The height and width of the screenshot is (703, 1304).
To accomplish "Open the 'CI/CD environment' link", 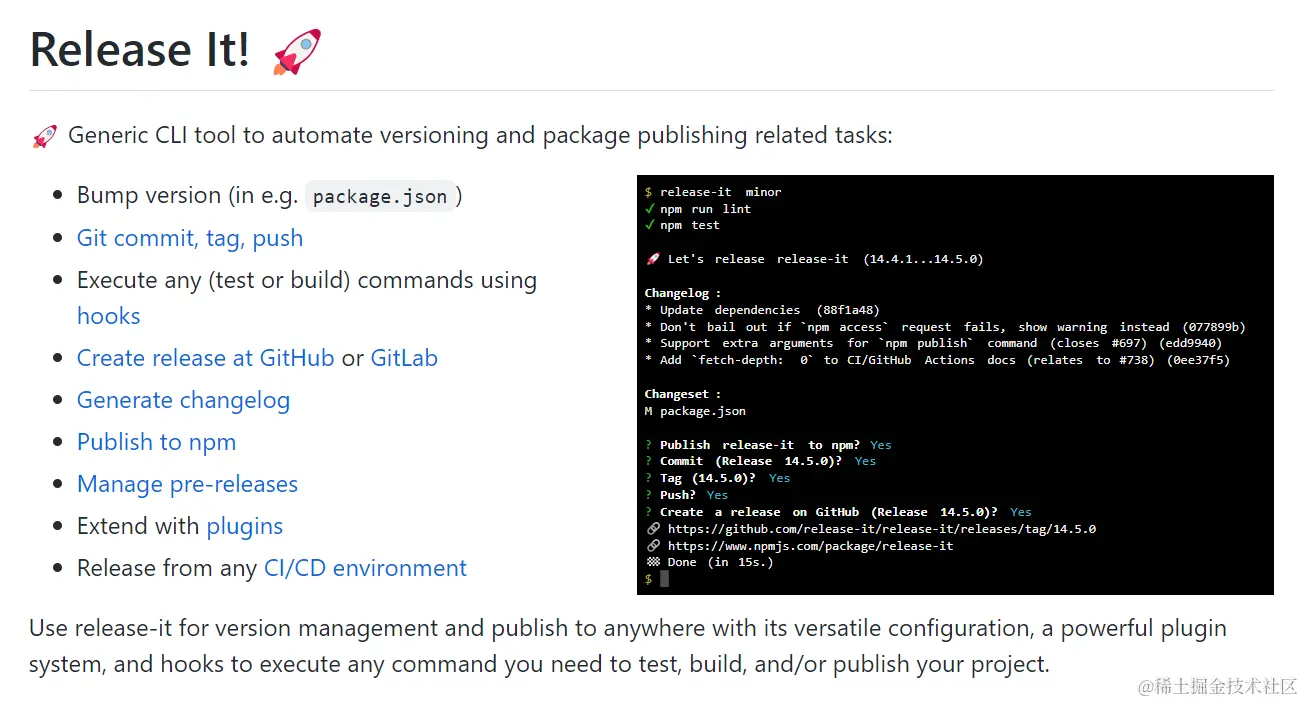I will pos(365,568).
